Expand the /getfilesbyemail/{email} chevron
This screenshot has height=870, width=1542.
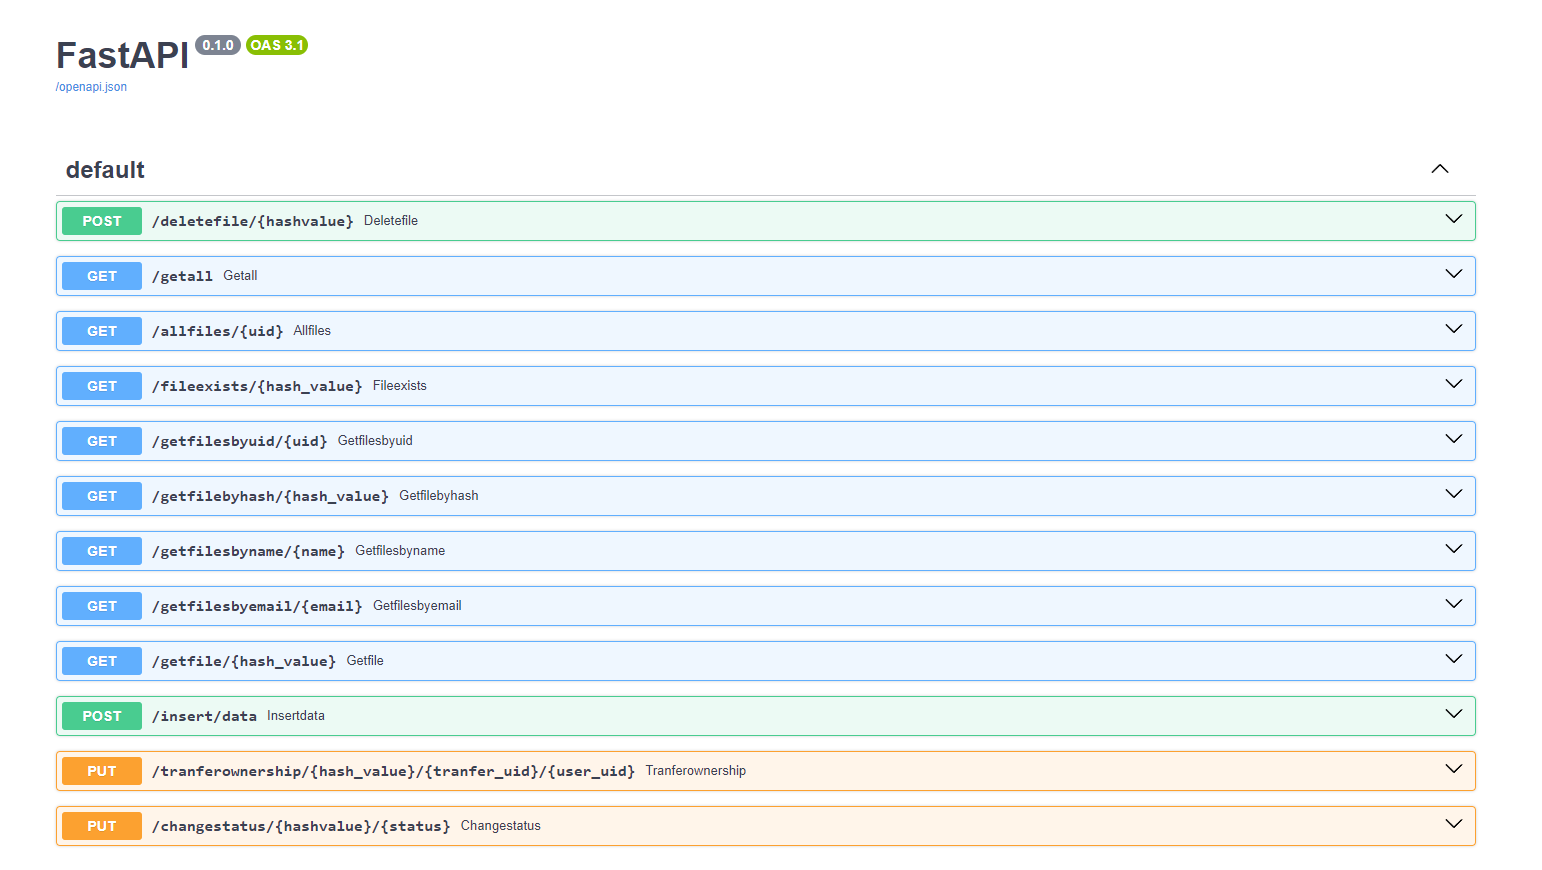click(x=1454, y=604)
